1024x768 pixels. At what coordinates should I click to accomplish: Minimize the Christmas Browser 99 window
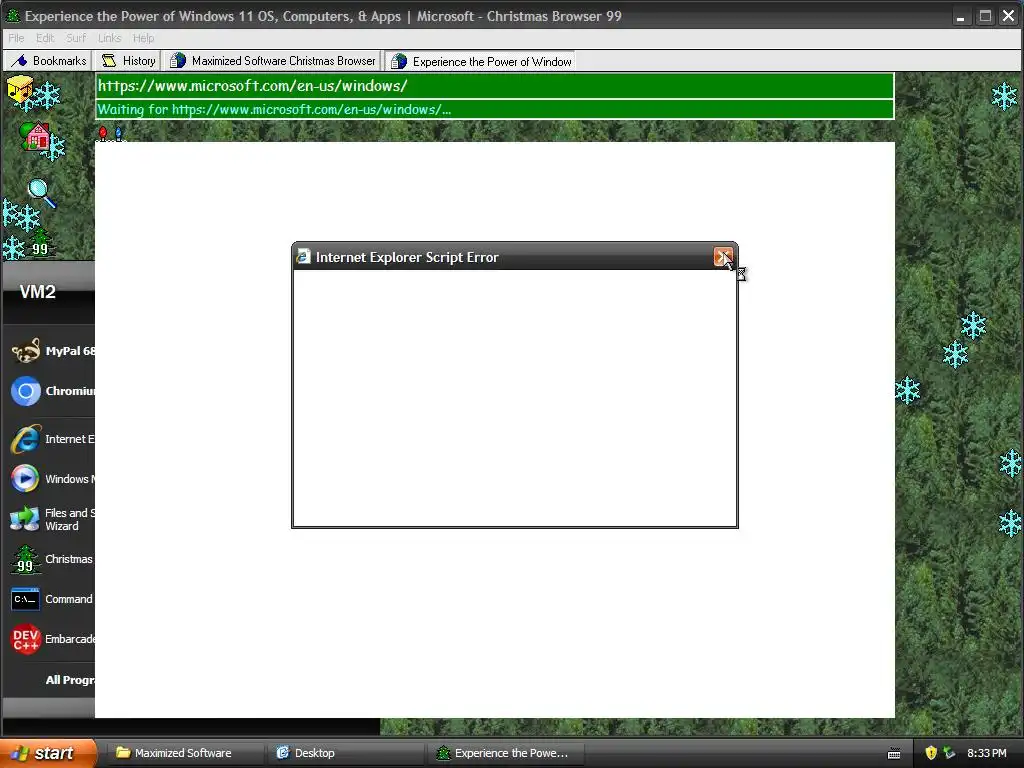click(960, 16)
